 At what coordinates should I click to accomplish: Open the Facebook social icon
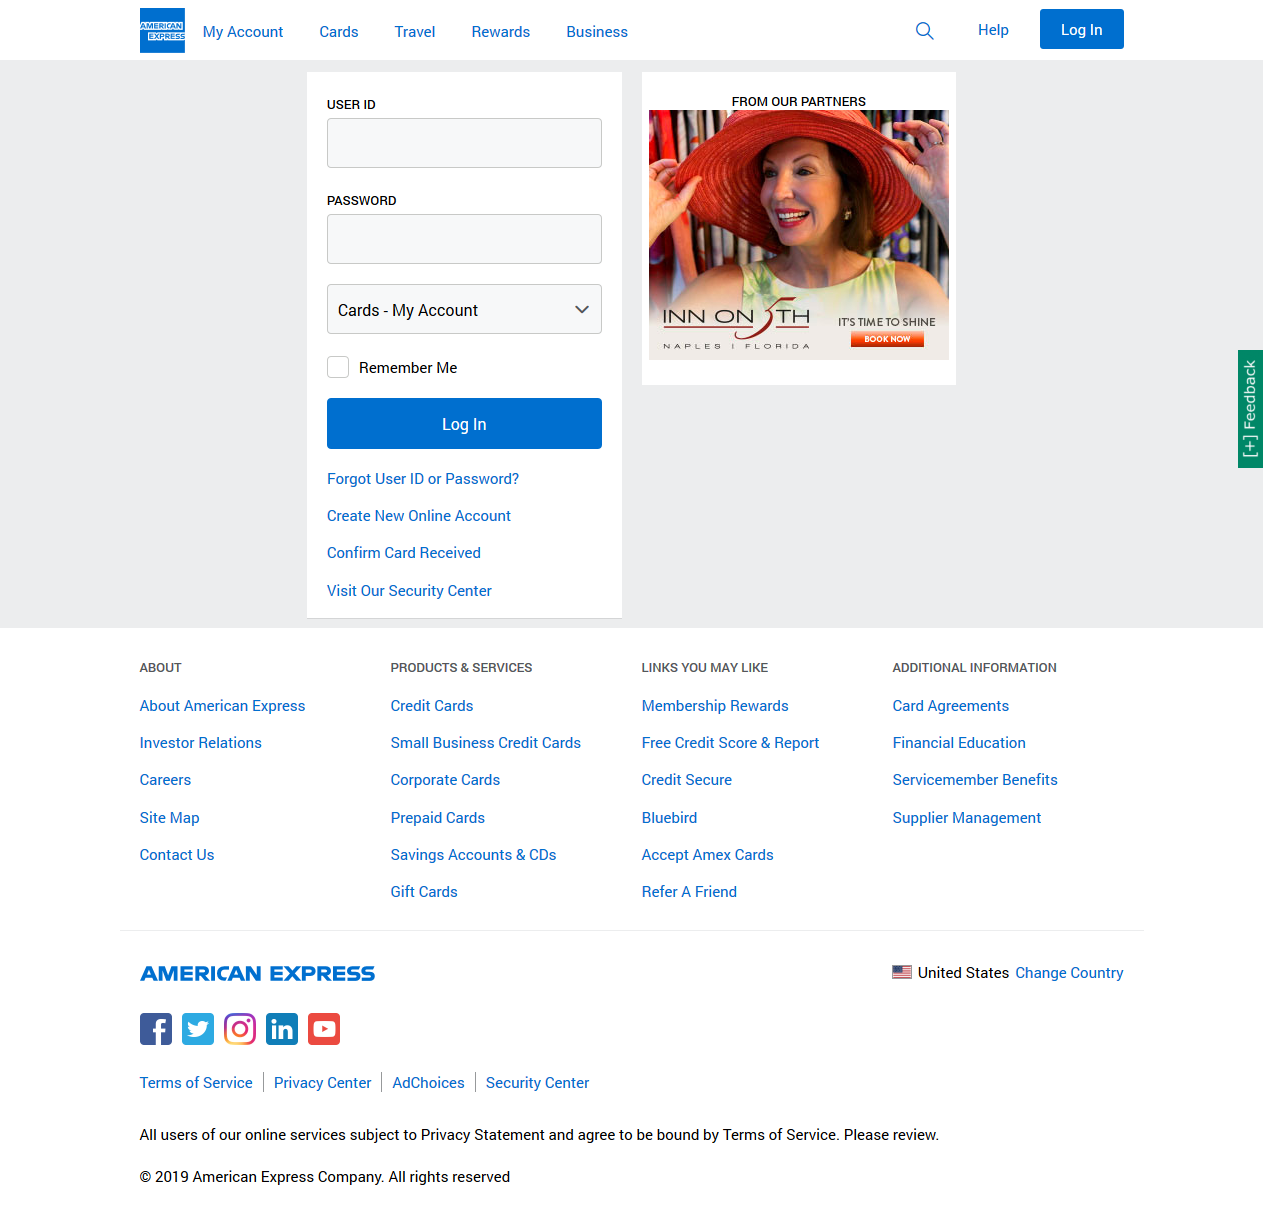[156, 1029]
